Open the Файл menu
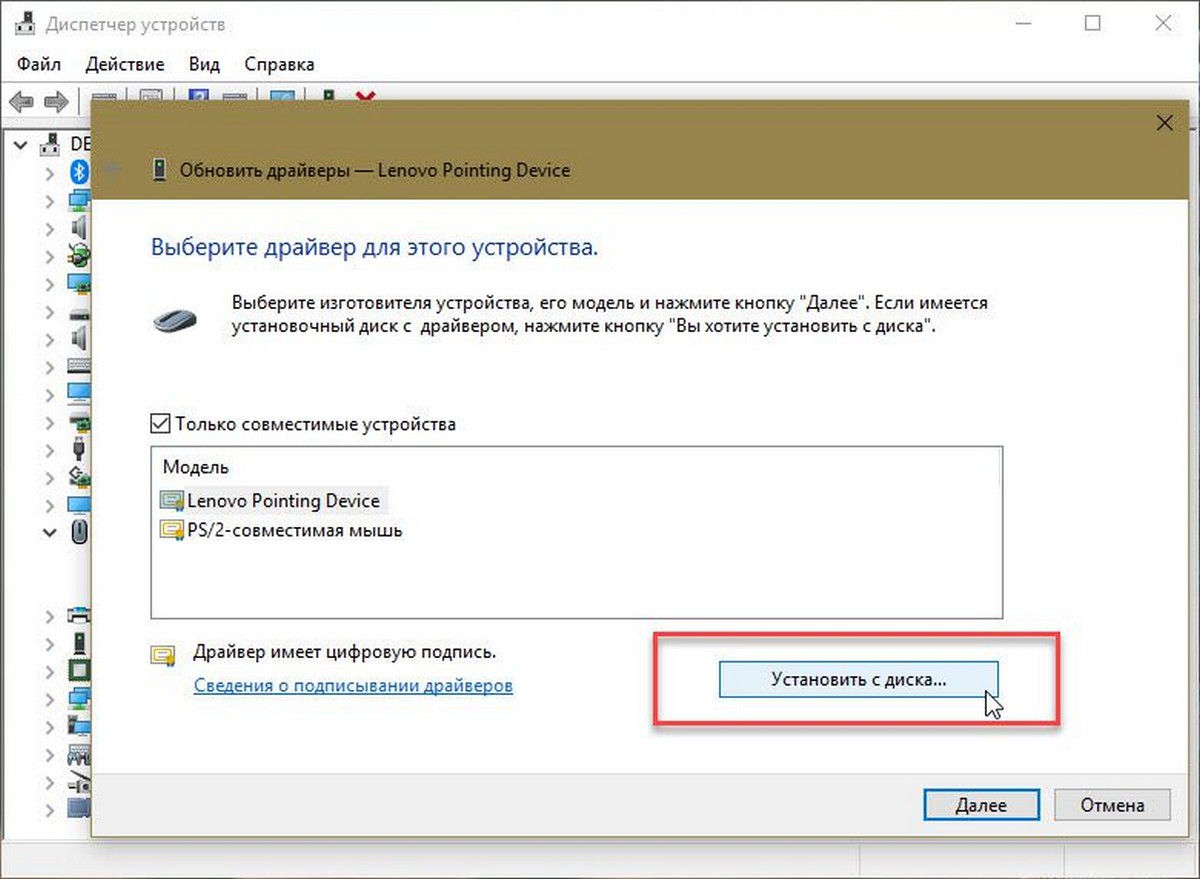1200x879 pixels. click(39, 64)
